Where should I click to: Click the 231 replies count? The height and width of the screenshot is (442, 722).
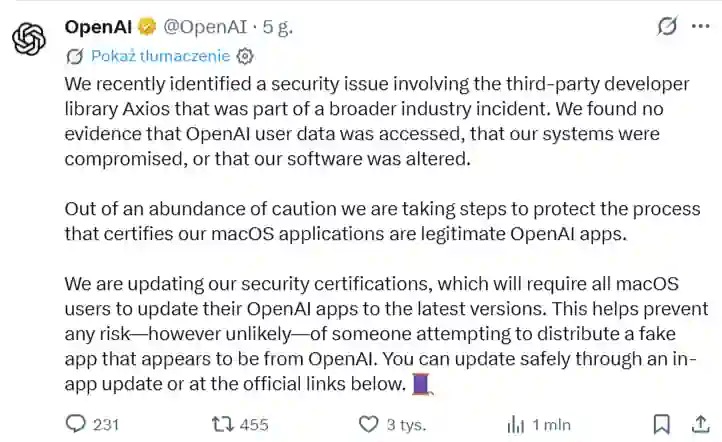tap(106, 424)
